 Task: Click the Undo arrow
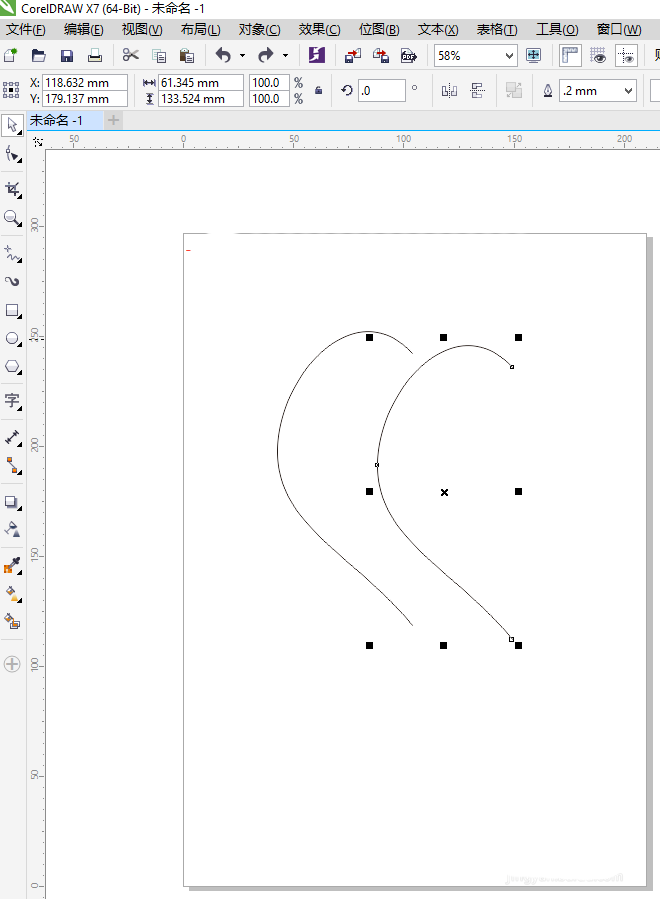point(223,56)
